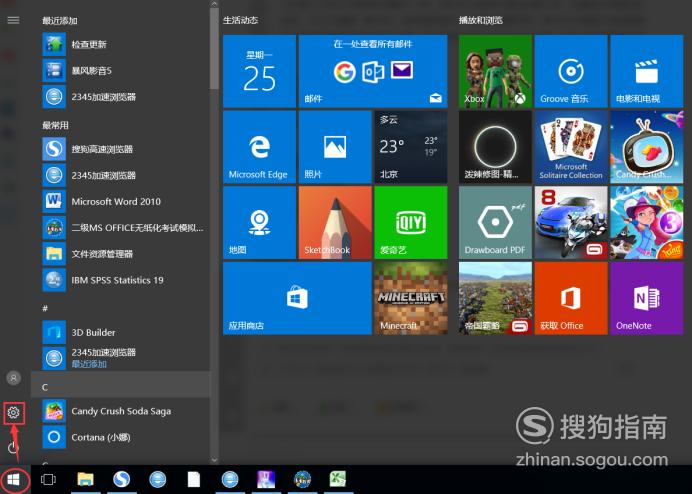This screenshot has width=692, height=494.
Task: Click the app list scrollbar thumb
Action: click(x=214, y=49)
